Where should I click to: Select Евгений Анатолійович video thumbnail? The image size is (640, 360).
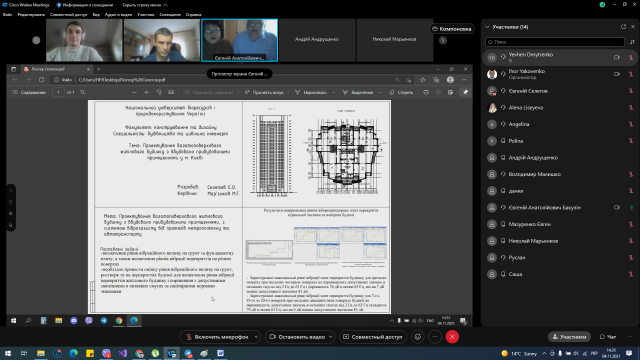240,40
